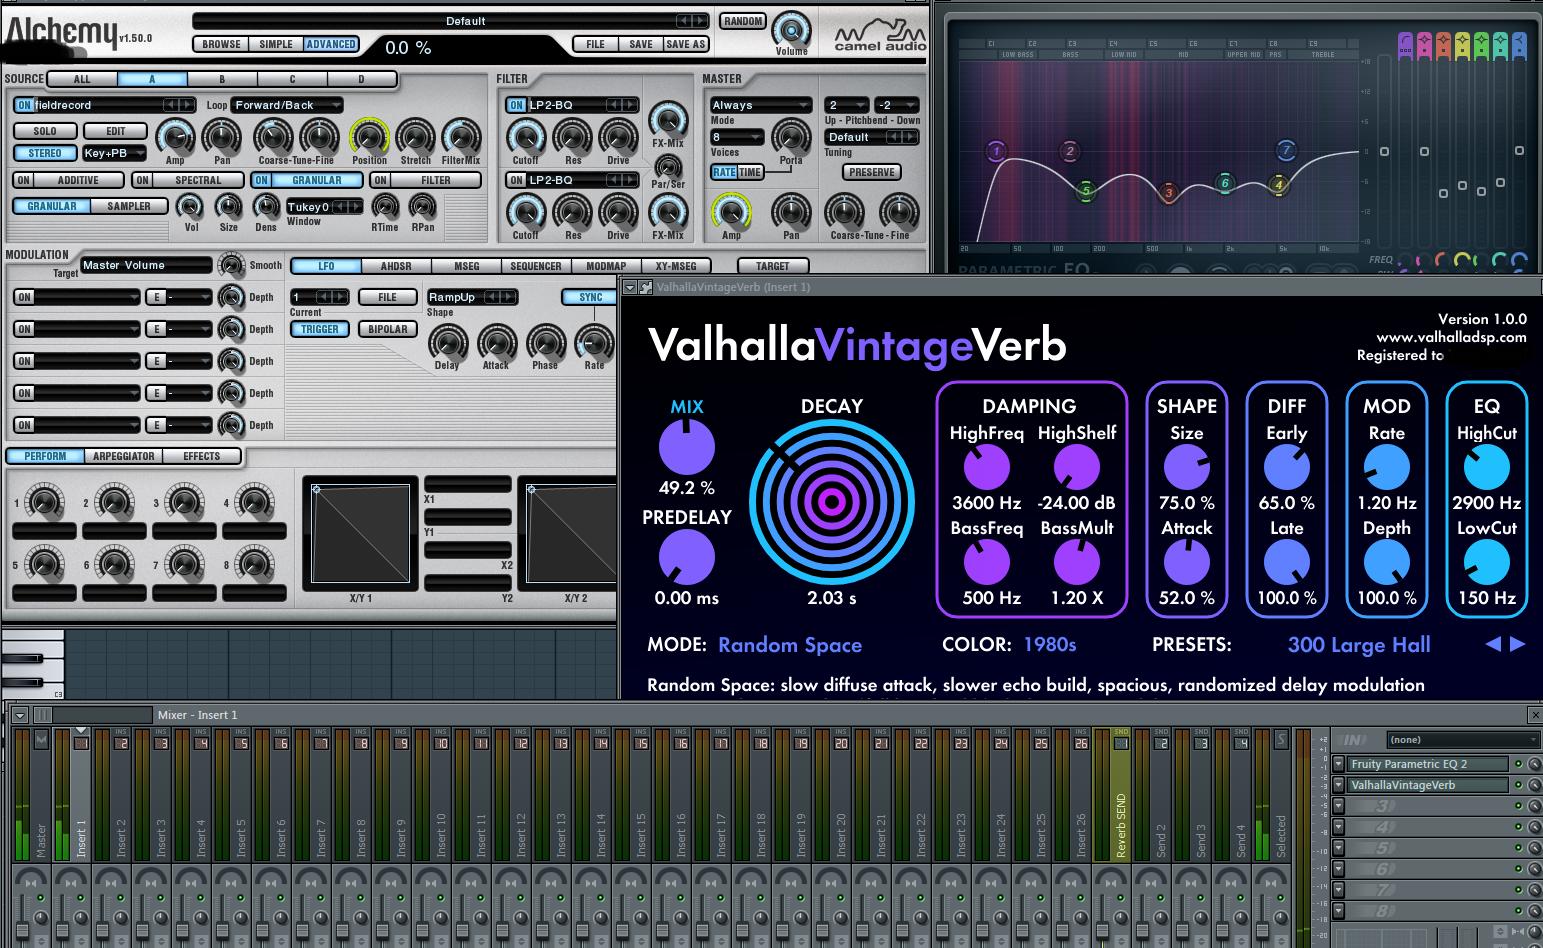Switch to the AHDSR modulation tab
Viewport: 1543px width, 948px height.
click(x=396, y=266)
